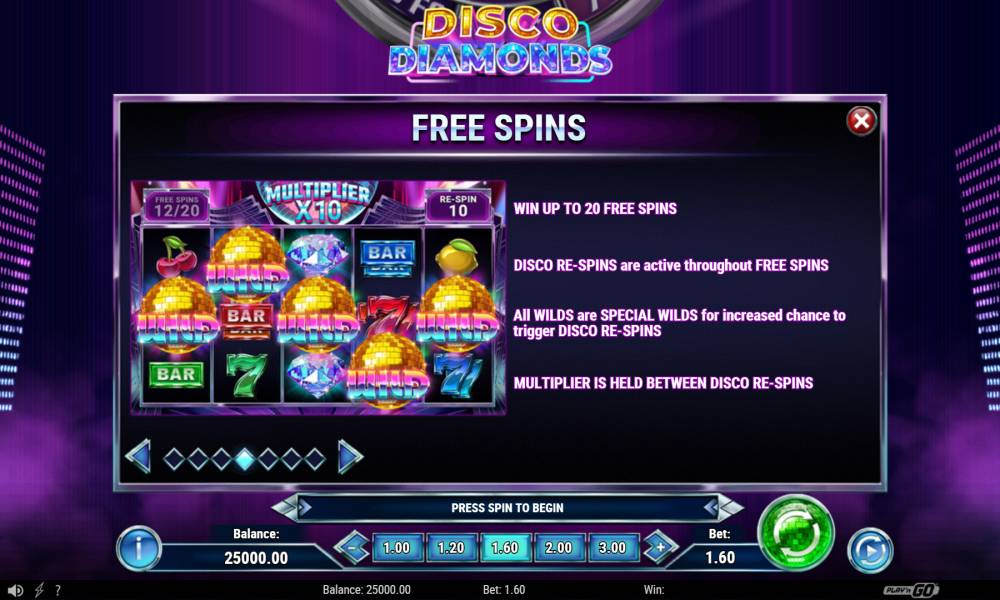Jump to the first page diamond indicator

click(174, 458)
